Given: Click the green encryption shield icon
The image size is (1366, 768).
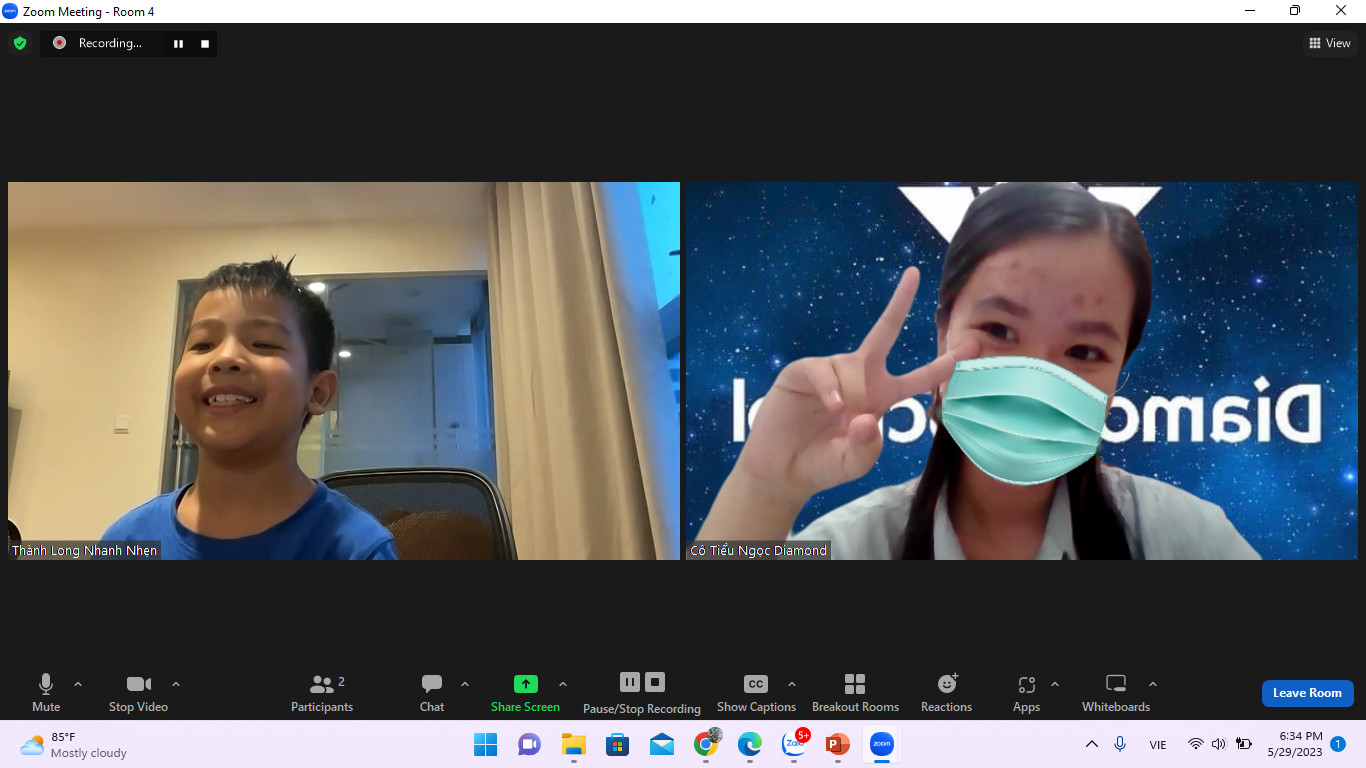Looking at the screenshot, I should click(20, 43).
